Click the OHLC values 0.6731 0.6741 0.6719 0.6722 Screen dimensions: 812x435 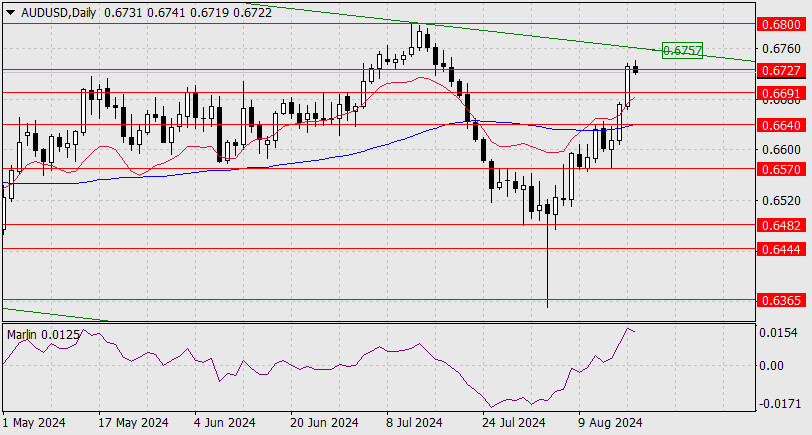coord(188,13)
